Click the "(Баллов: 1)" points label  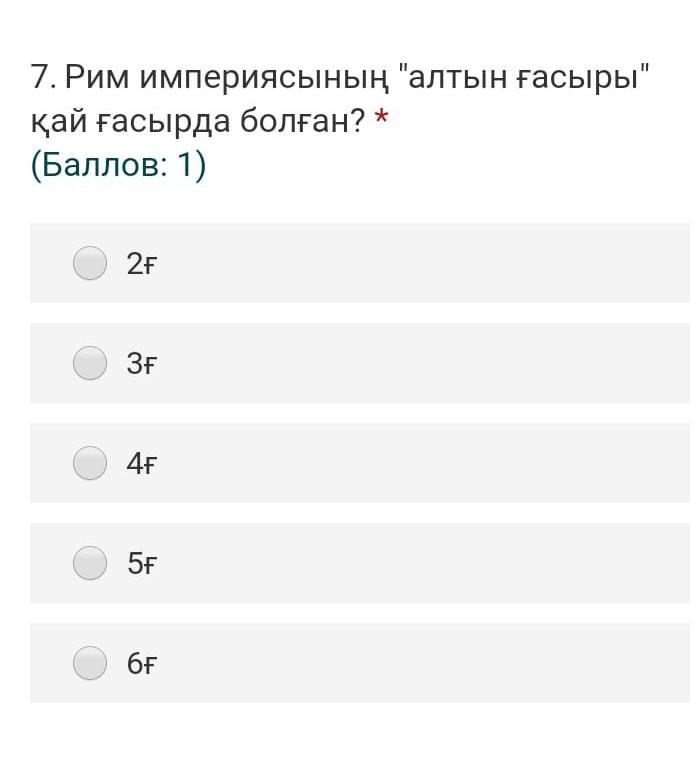[x=118, y=165]
